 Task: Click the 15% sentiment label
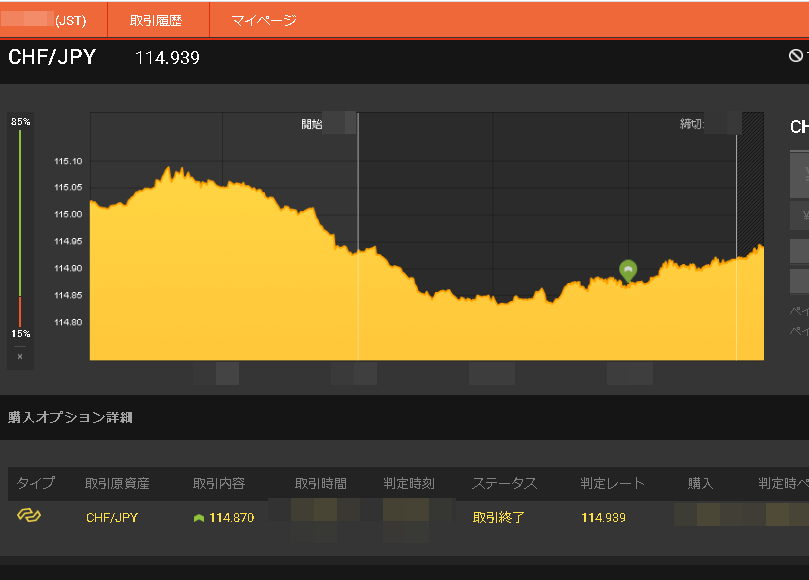point(21,334)
